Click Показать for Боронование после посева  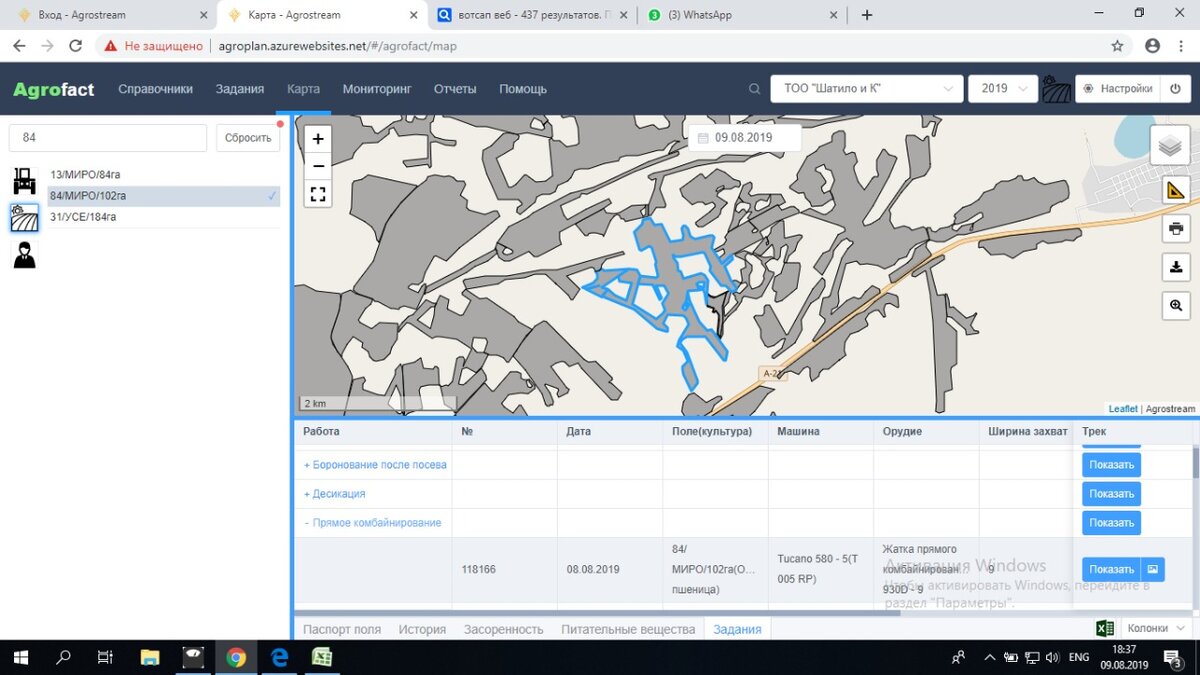point(1111,465)
